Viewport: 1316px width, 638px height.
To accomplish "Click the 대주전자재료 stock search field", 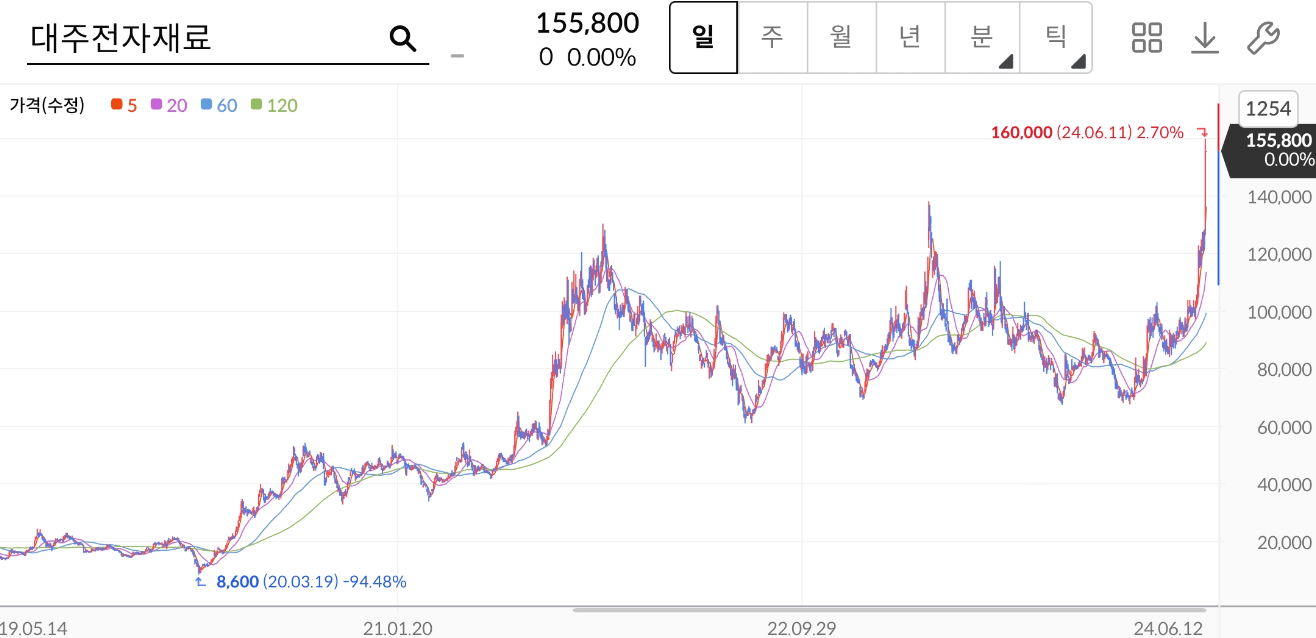I will 228,38.
